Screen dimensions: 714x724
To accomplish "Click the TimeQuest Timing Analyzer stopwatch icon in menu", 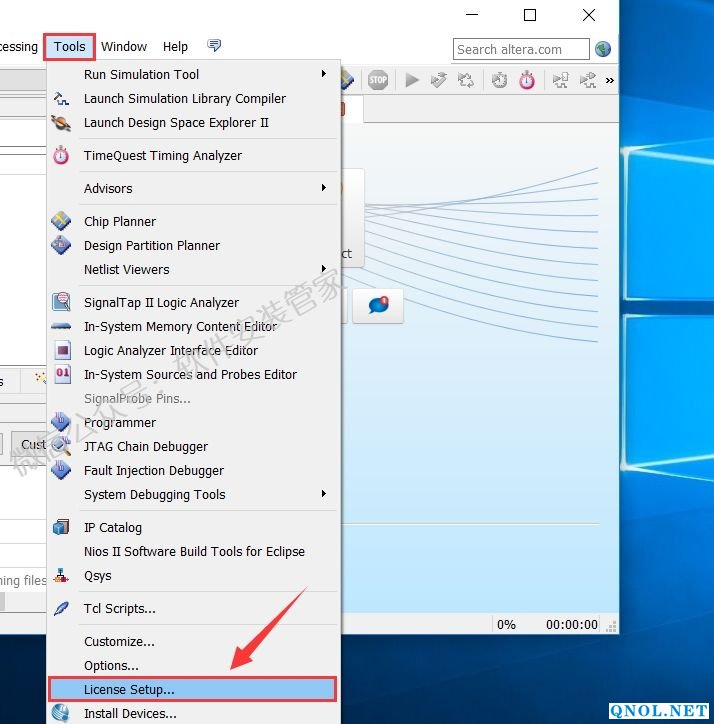I will click(62, 156).
